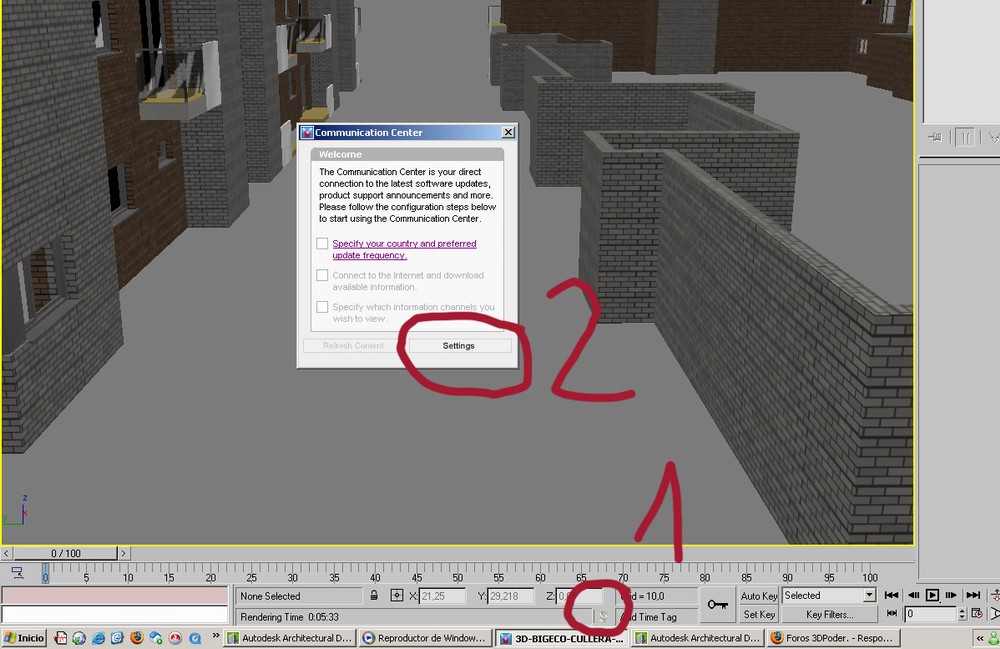
Task: Open the Inicio start button
Action: point(24,638)
